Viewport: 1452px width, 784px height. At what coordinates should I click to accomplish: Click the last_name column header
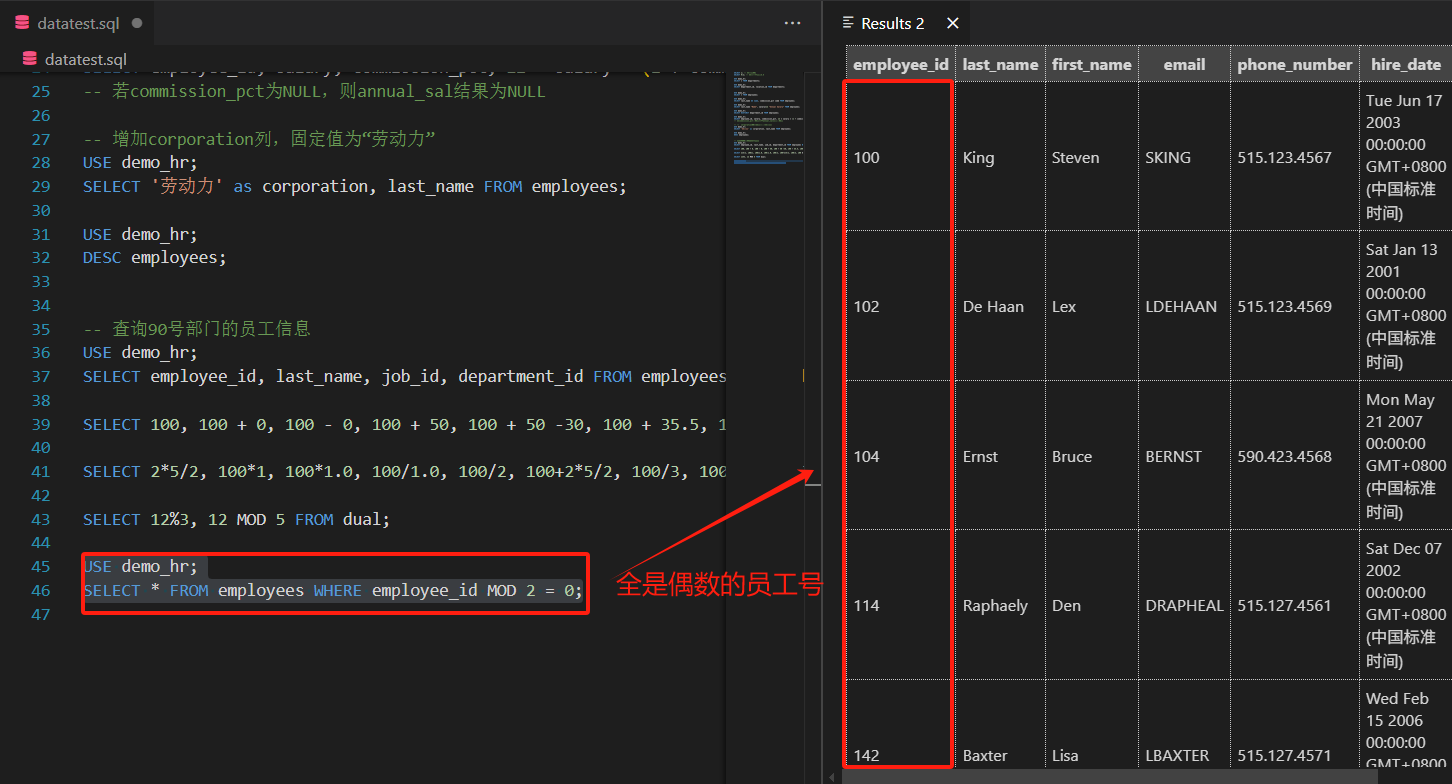tap(1000, 64)
